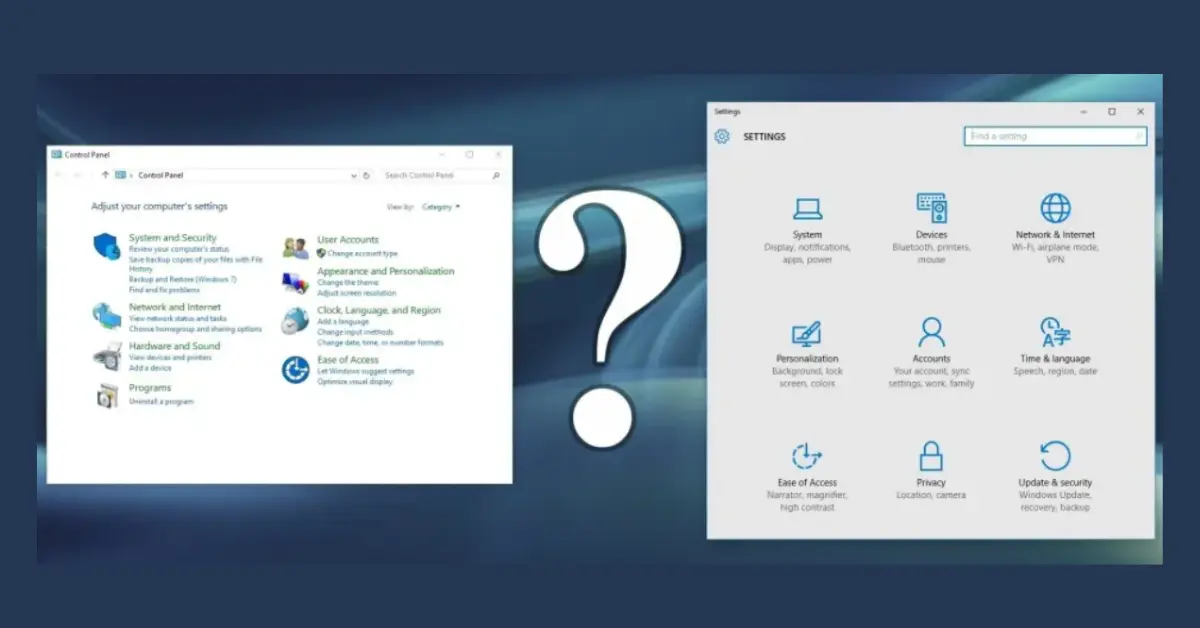Click Choose homegroup and sharing options
This screenshot has width=1200, height=628.
point(195,329)
